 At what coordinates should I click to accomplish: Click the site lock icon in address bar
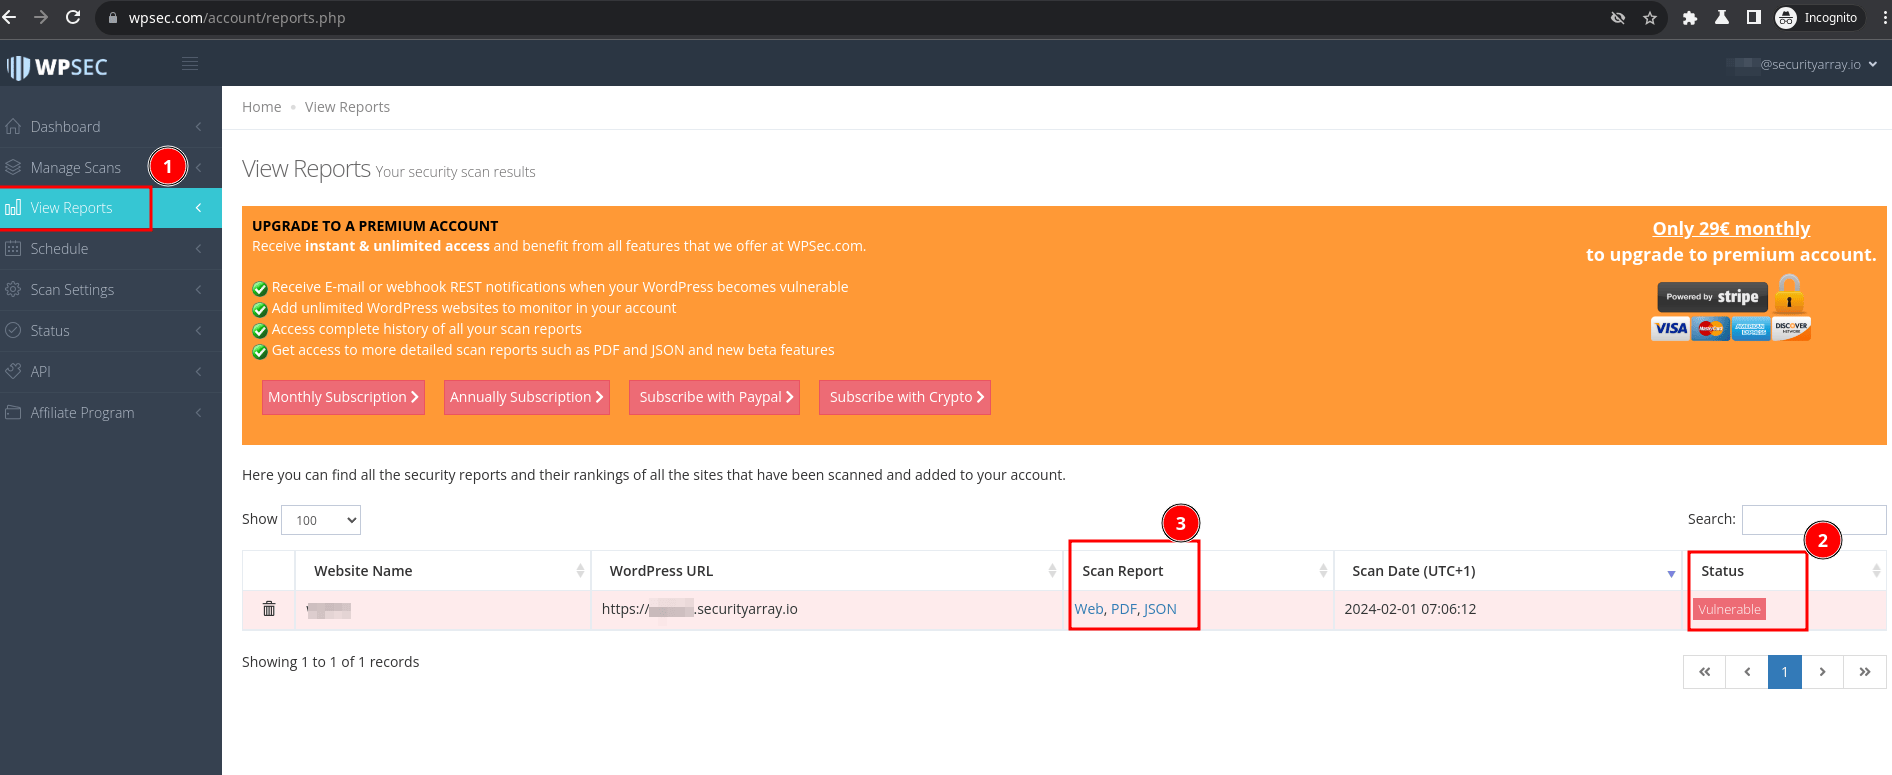point(112,18)
